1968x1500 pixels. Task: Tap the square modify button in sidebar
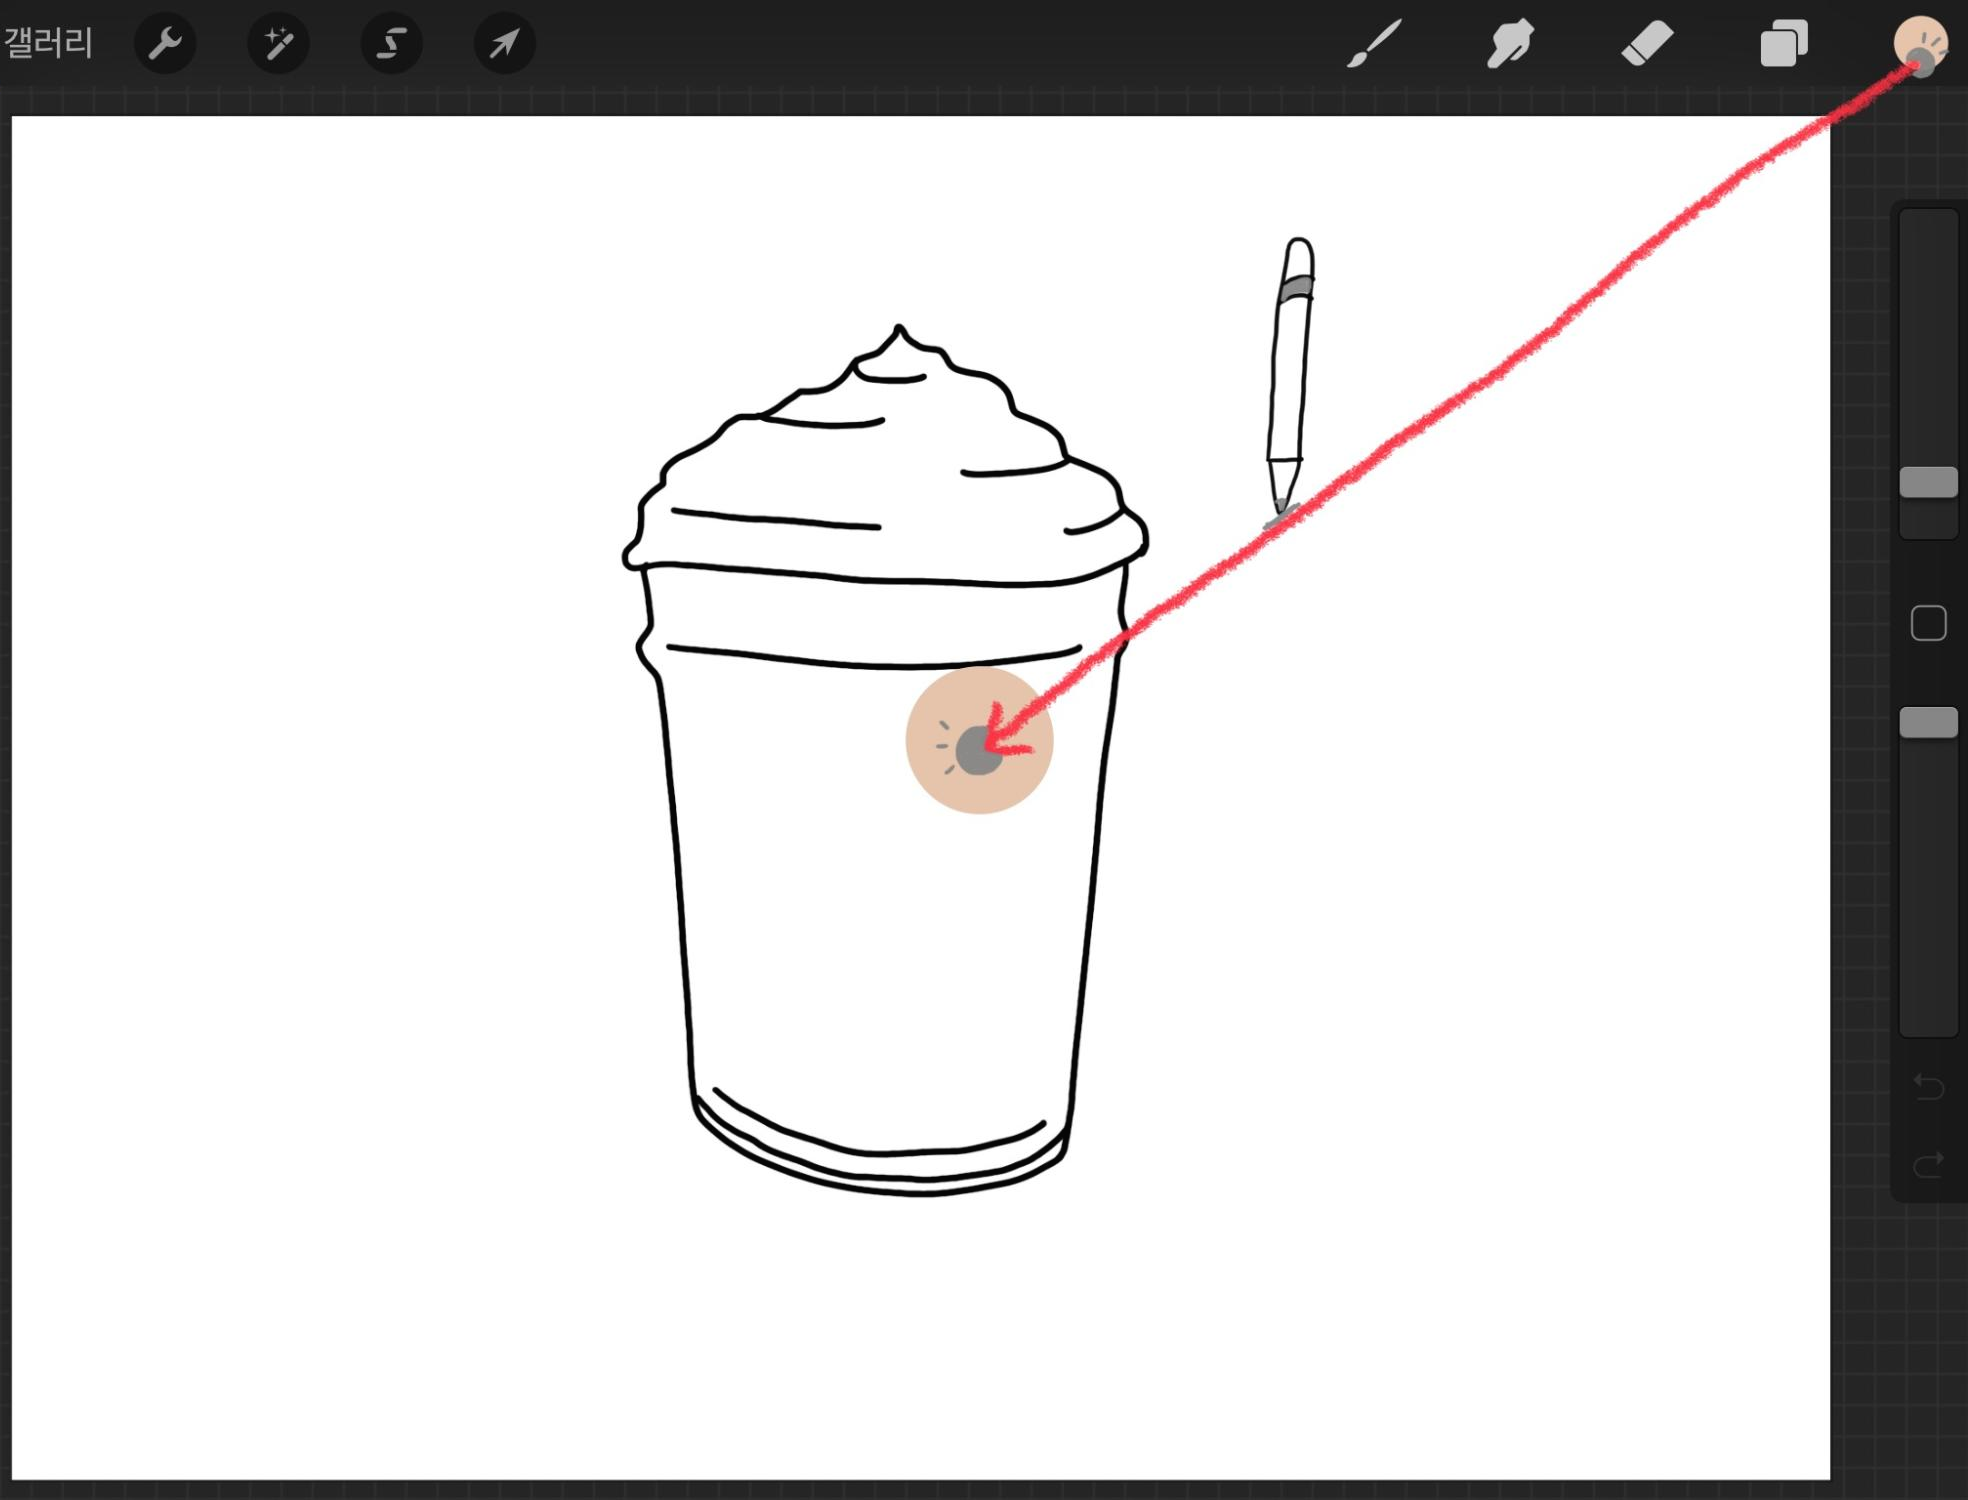1928,623
